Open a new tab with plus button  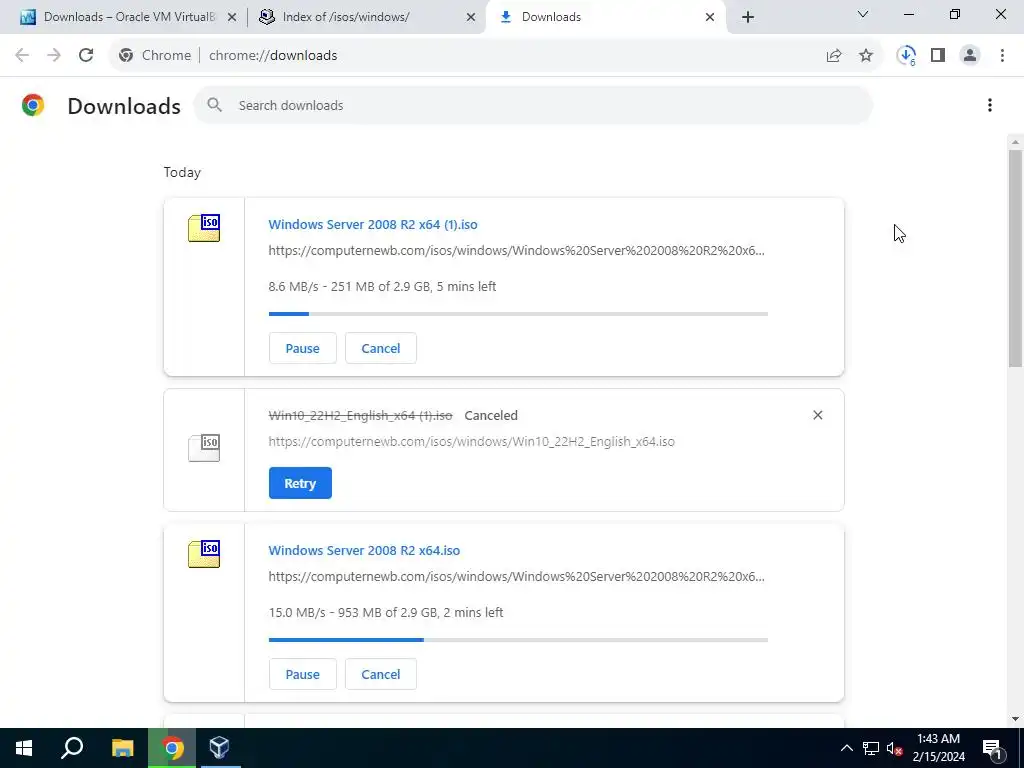pyautogui.click(x=748, y=17)
